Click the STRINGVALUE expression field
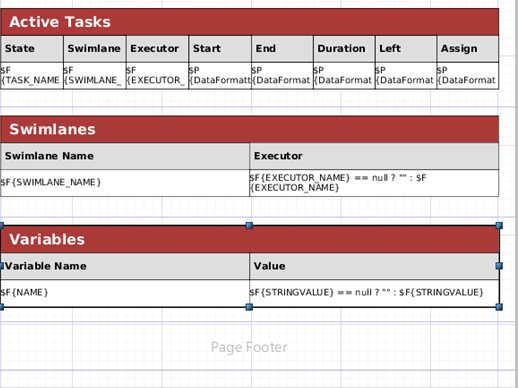Screen dimensions: 519x388 (x=374, y=293)
